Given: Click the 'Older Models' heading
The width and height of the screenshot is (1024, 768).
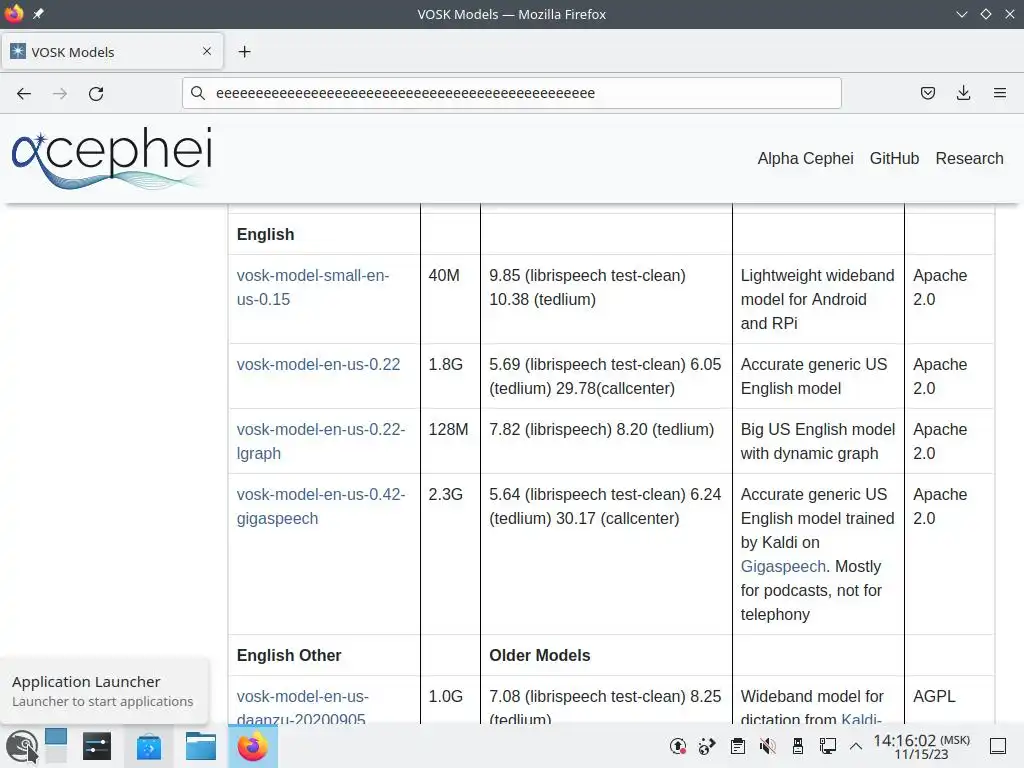Looking at the screenshot, I should [x=539, y=655].
